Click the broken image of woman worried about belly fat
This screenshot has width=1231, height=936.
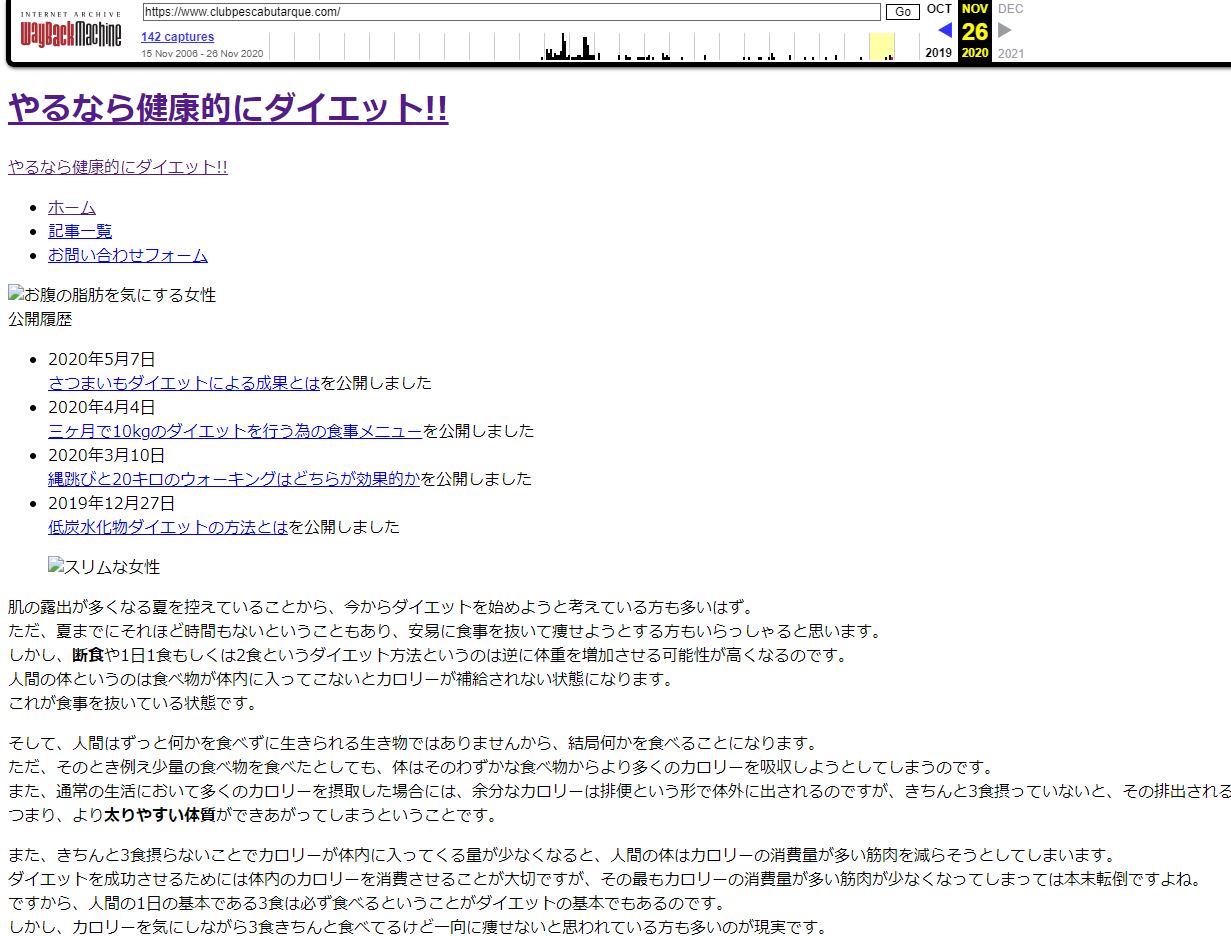click(112, 295)
